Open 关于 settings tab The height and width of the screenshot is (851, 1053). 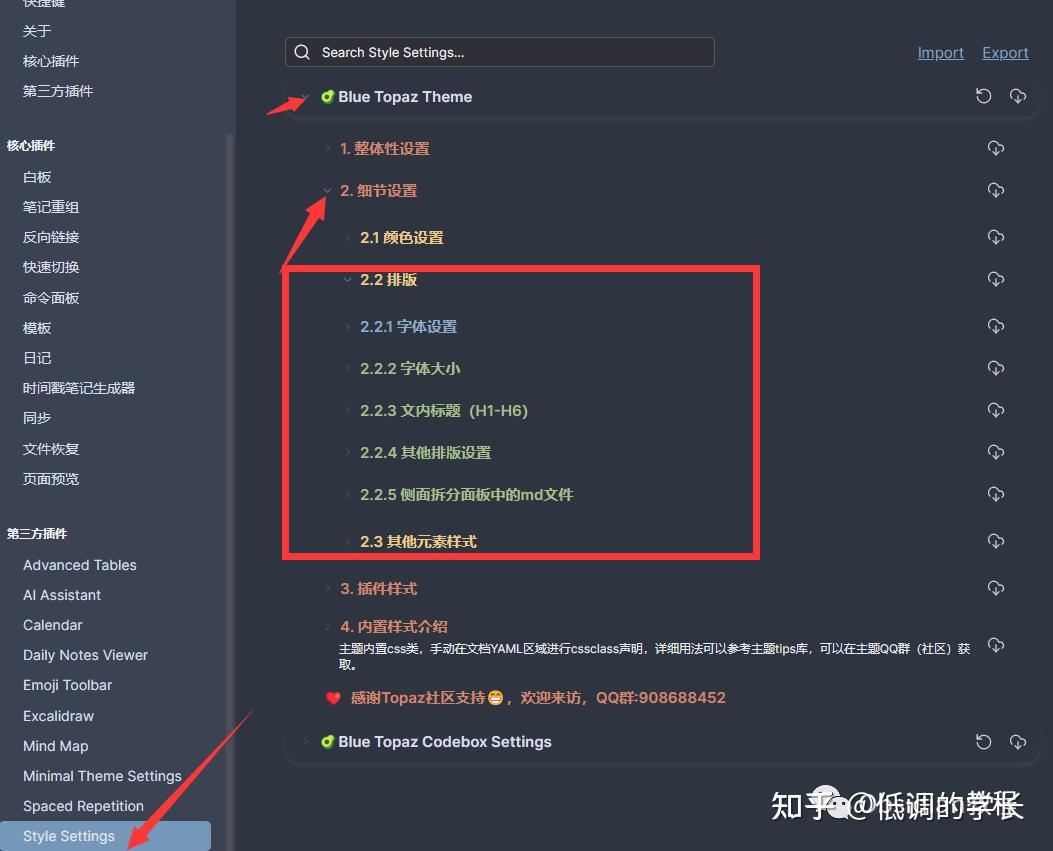37,31
